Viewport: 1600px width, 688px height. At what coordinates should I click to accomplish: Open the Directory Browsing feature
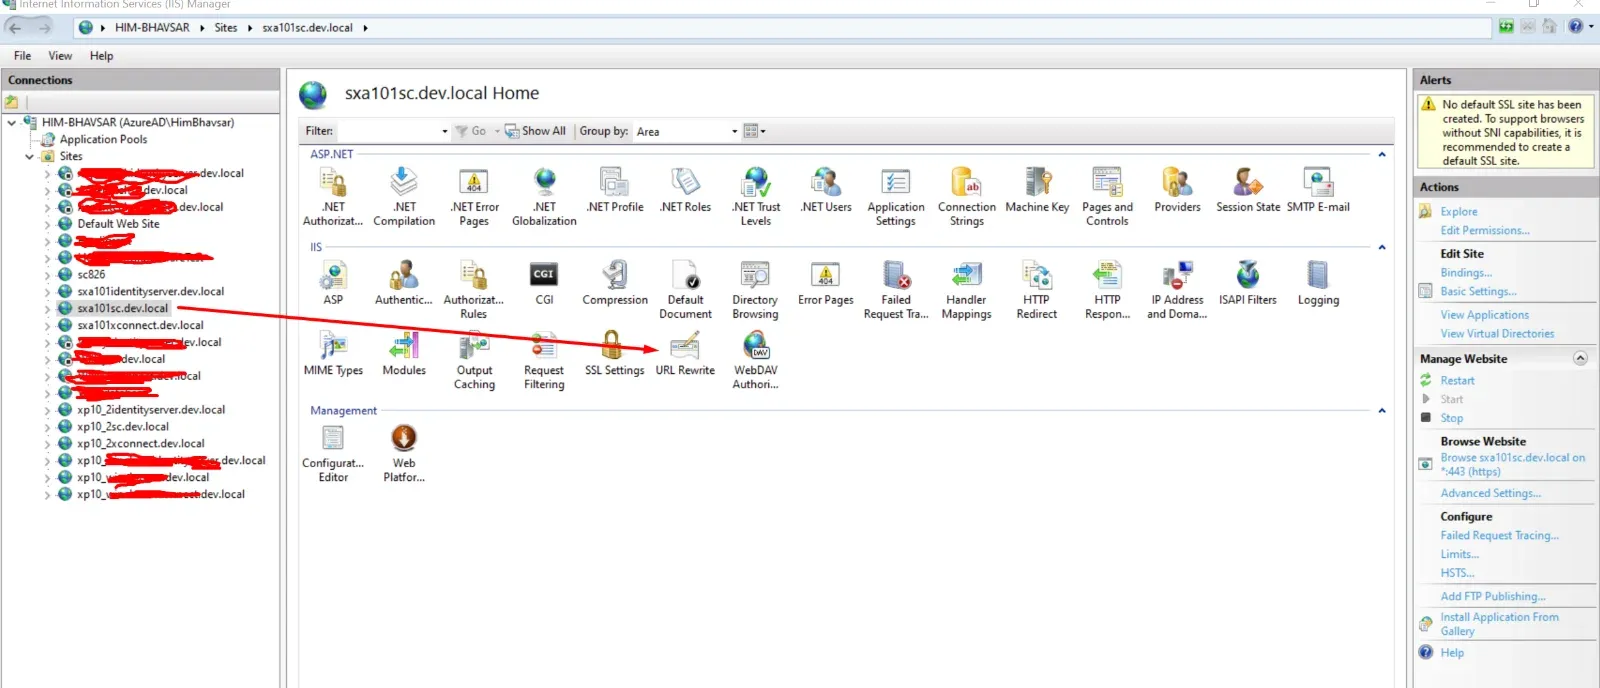click(755, 289)
